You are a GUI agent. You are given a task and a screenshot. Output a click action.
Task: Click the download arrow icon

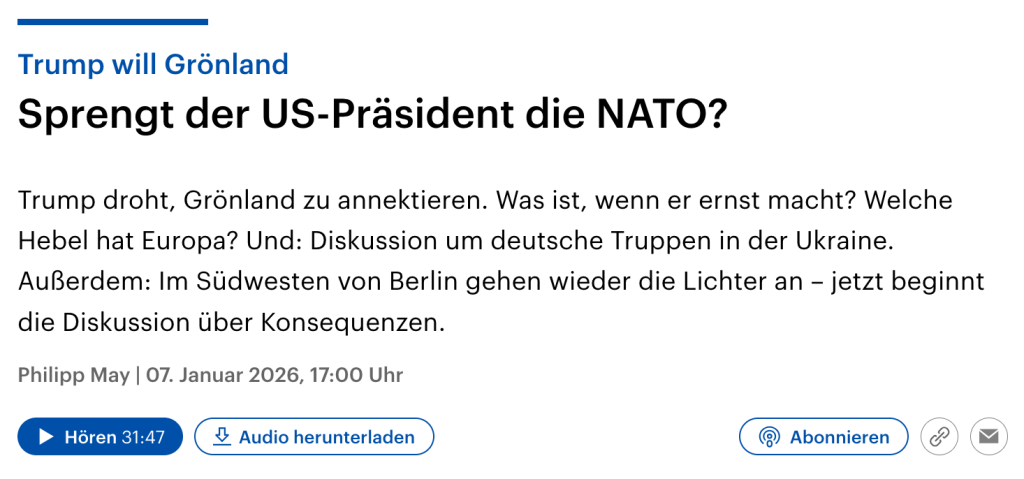[222, 437]
